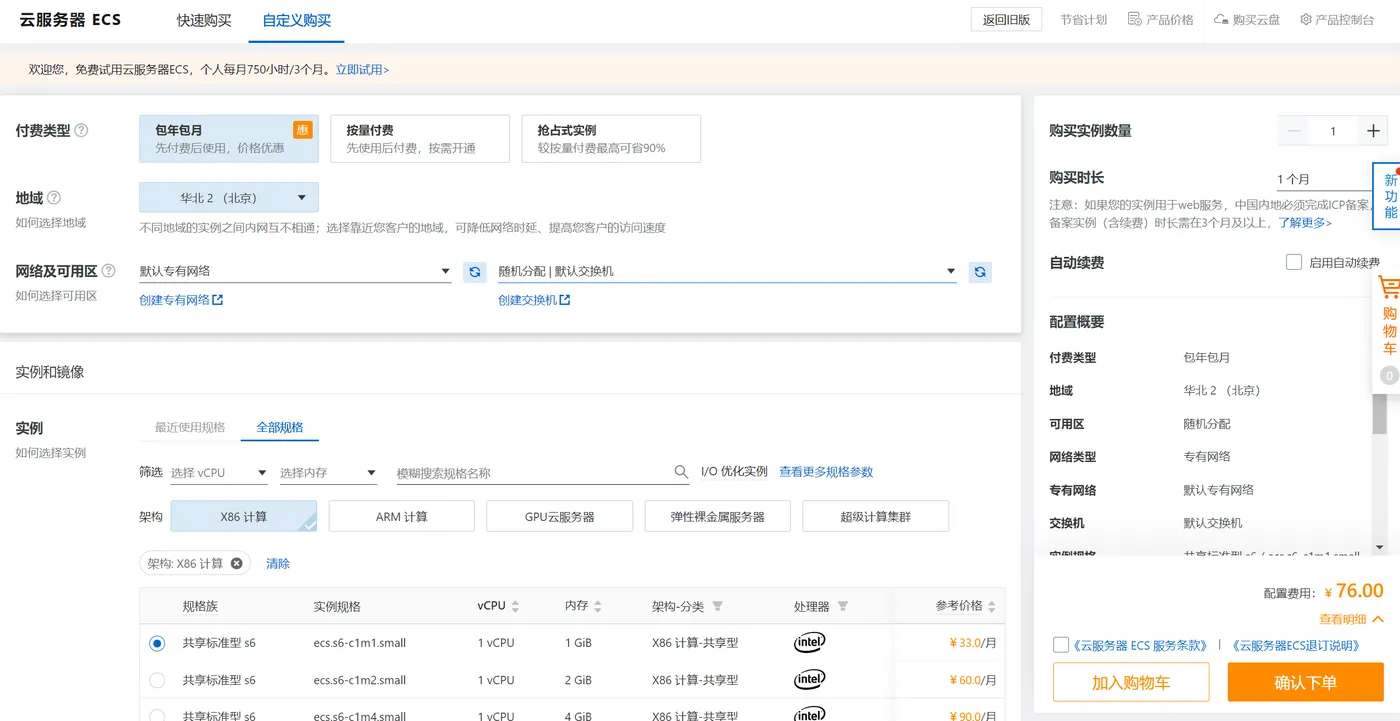This screenshot has height=721, width=1400.
Task: Enable 启用自动续费 checkbox
Action: tap(1294, 262)
